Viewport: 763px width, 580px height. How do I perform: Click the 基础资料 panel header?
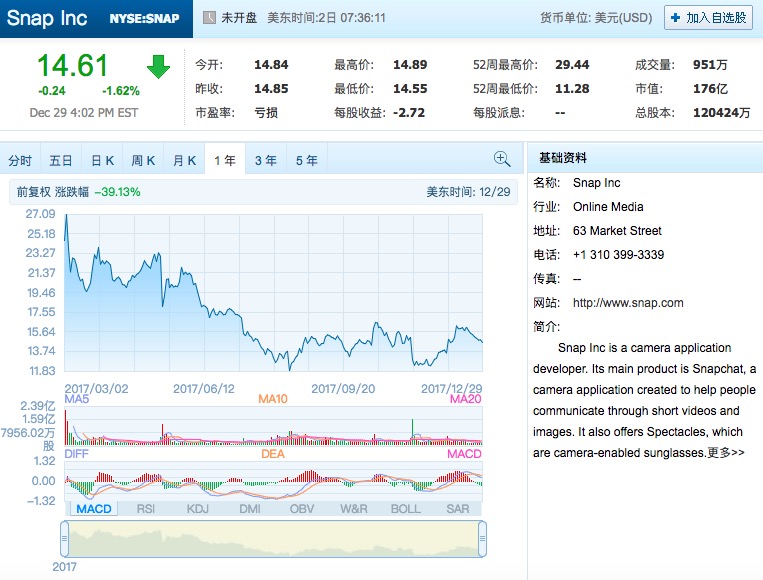563,158
